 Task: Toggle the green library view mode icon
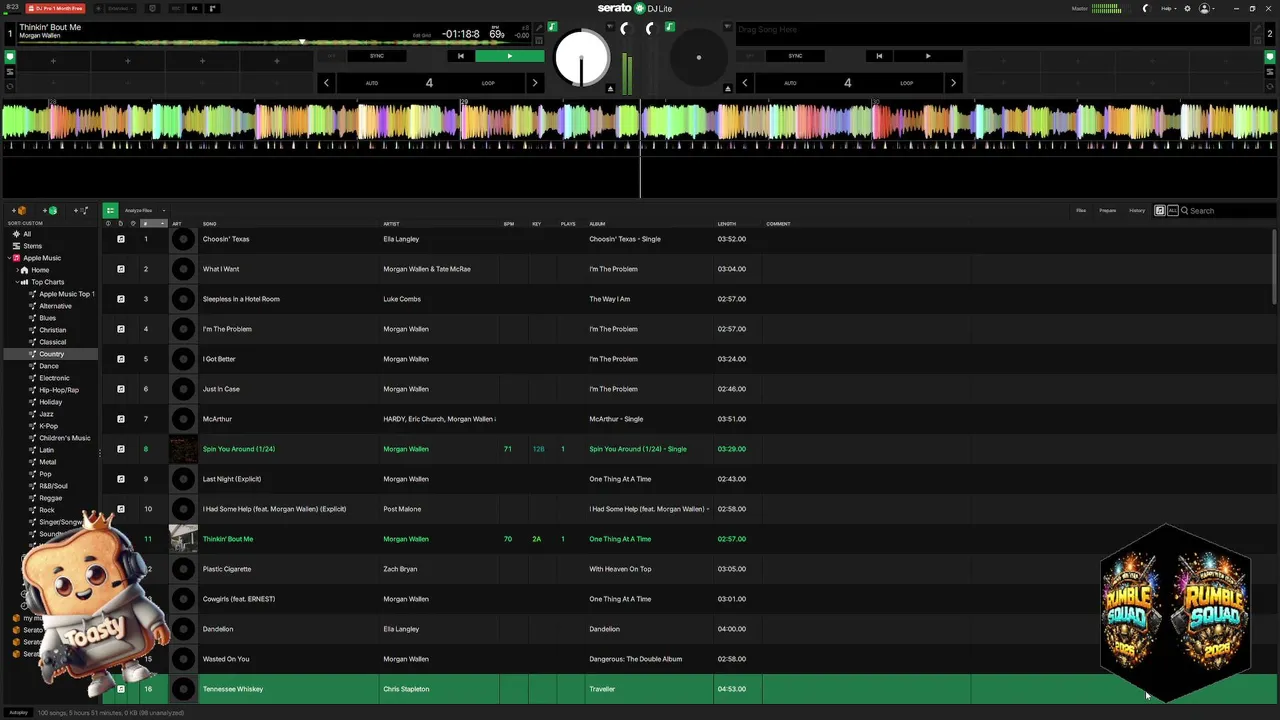[x=110, y=211]
